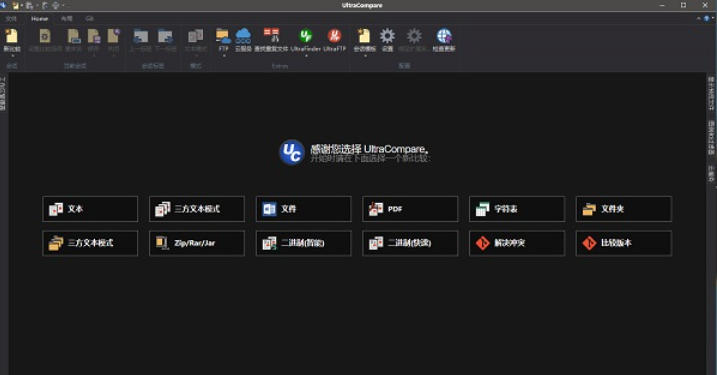Click the next-conflict folder arrow ribbon icon
The width and height of the screenshot is (717, 375).
165,36
